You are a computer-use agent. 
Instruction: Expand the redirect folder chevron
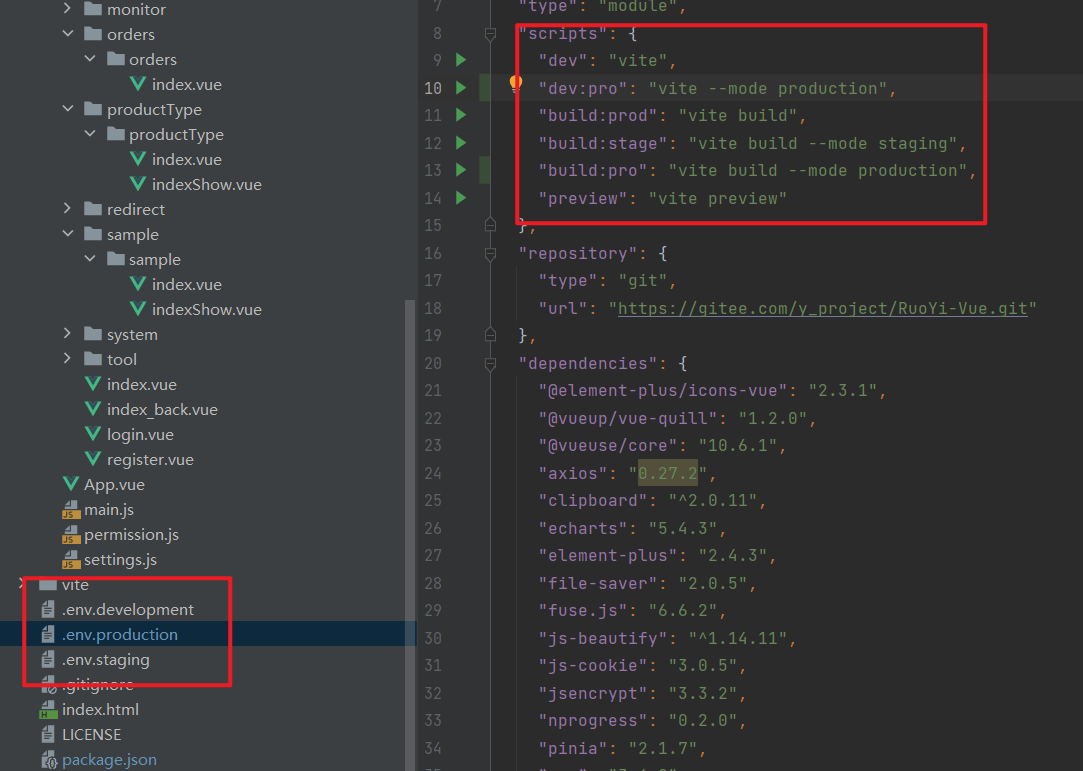(x=67, y=208)
